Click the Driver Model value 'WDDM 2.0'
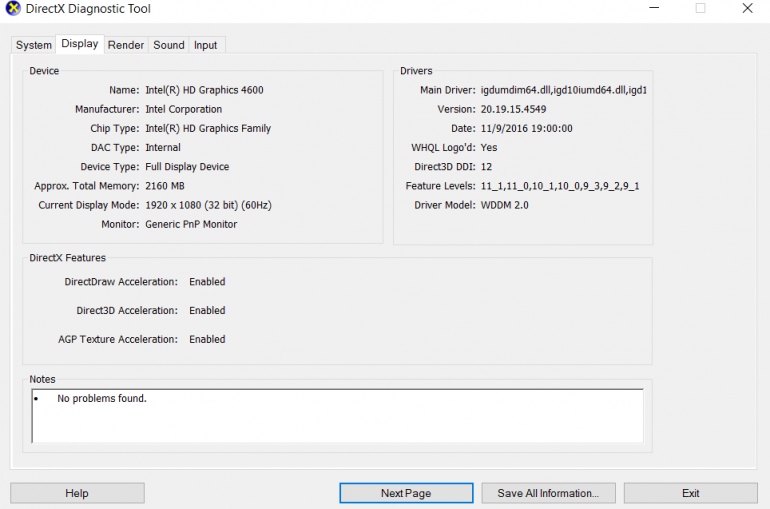The height and width of the screenshot is (509, 770). pyautogui.click(x=504, y=205)
